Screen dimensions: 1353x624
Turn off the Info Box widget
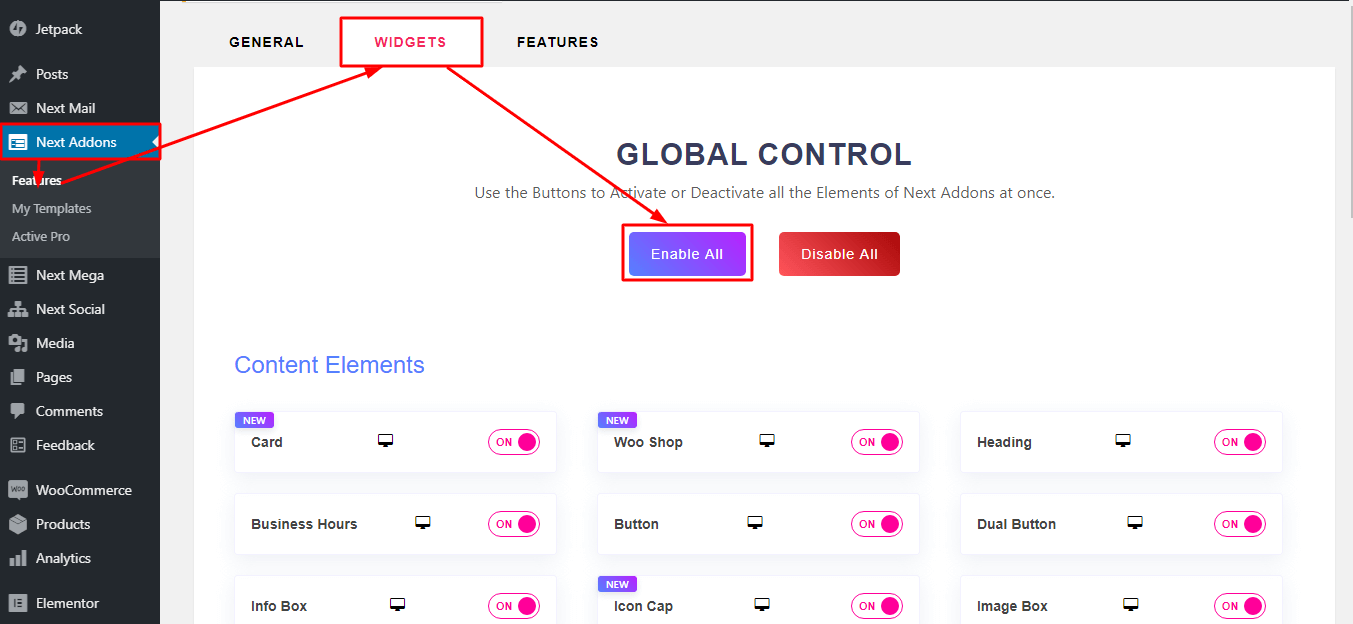(514, 606)
